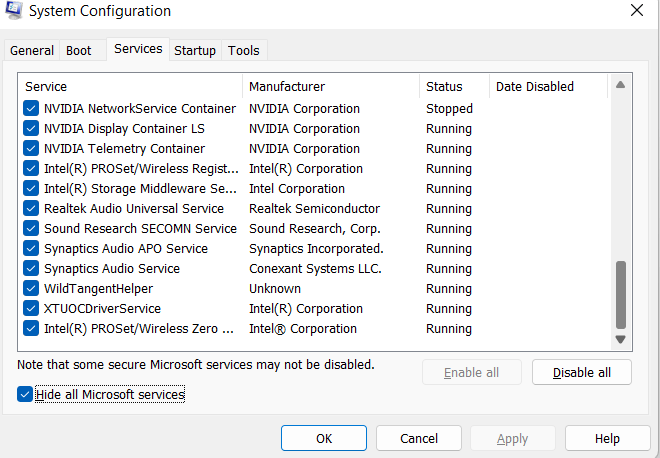Select Realtek Audio Universal Service name
The image size is (660, 458).
pos(134,208)
